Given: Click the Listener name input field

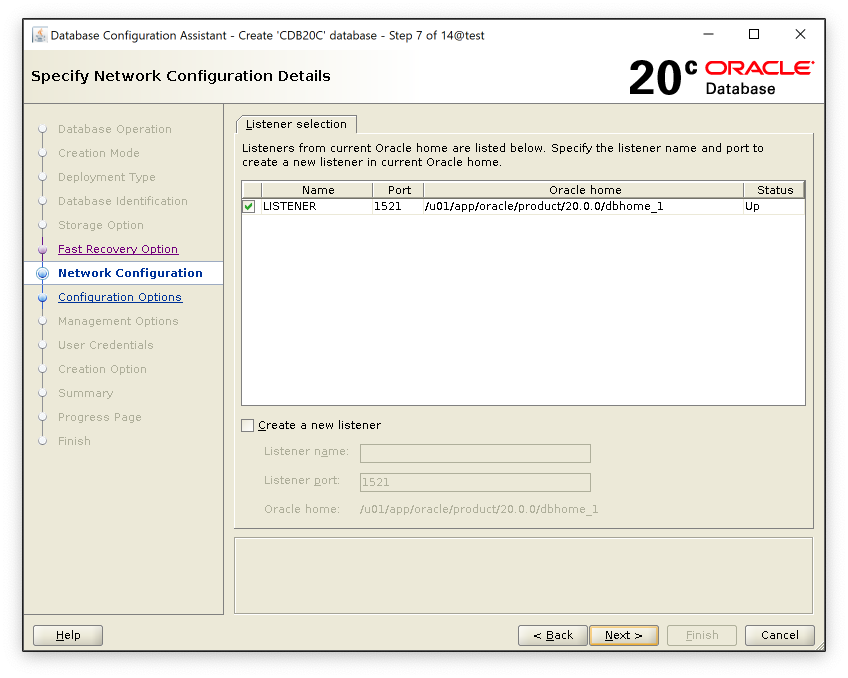Looking at the screenshot, I should click(x=475, y=453).
